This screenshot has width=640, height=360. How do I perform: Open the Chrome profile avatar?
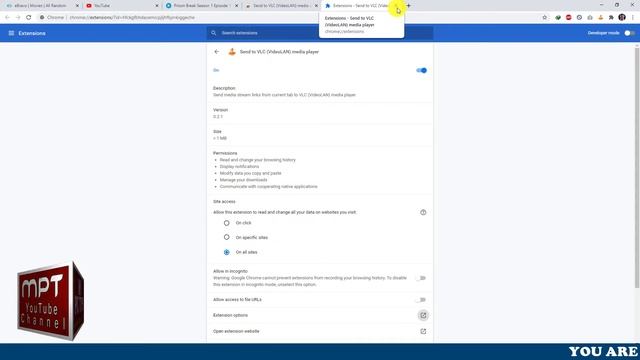622,18
